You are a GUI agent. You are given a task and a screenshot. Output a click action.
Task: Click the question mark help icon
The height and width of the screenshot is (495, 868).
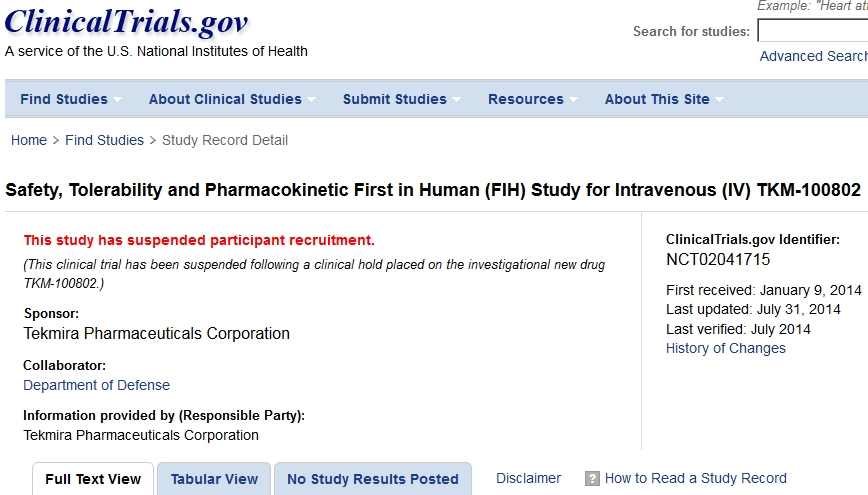[592, 479]
